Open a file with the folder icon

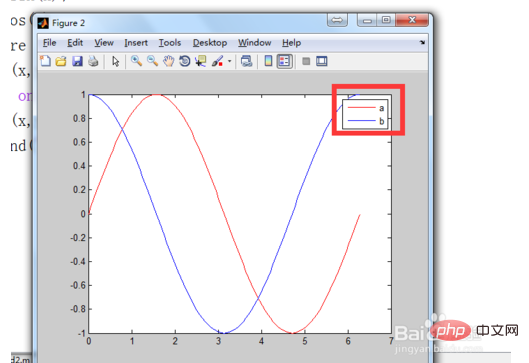click(x=61, y=61)
